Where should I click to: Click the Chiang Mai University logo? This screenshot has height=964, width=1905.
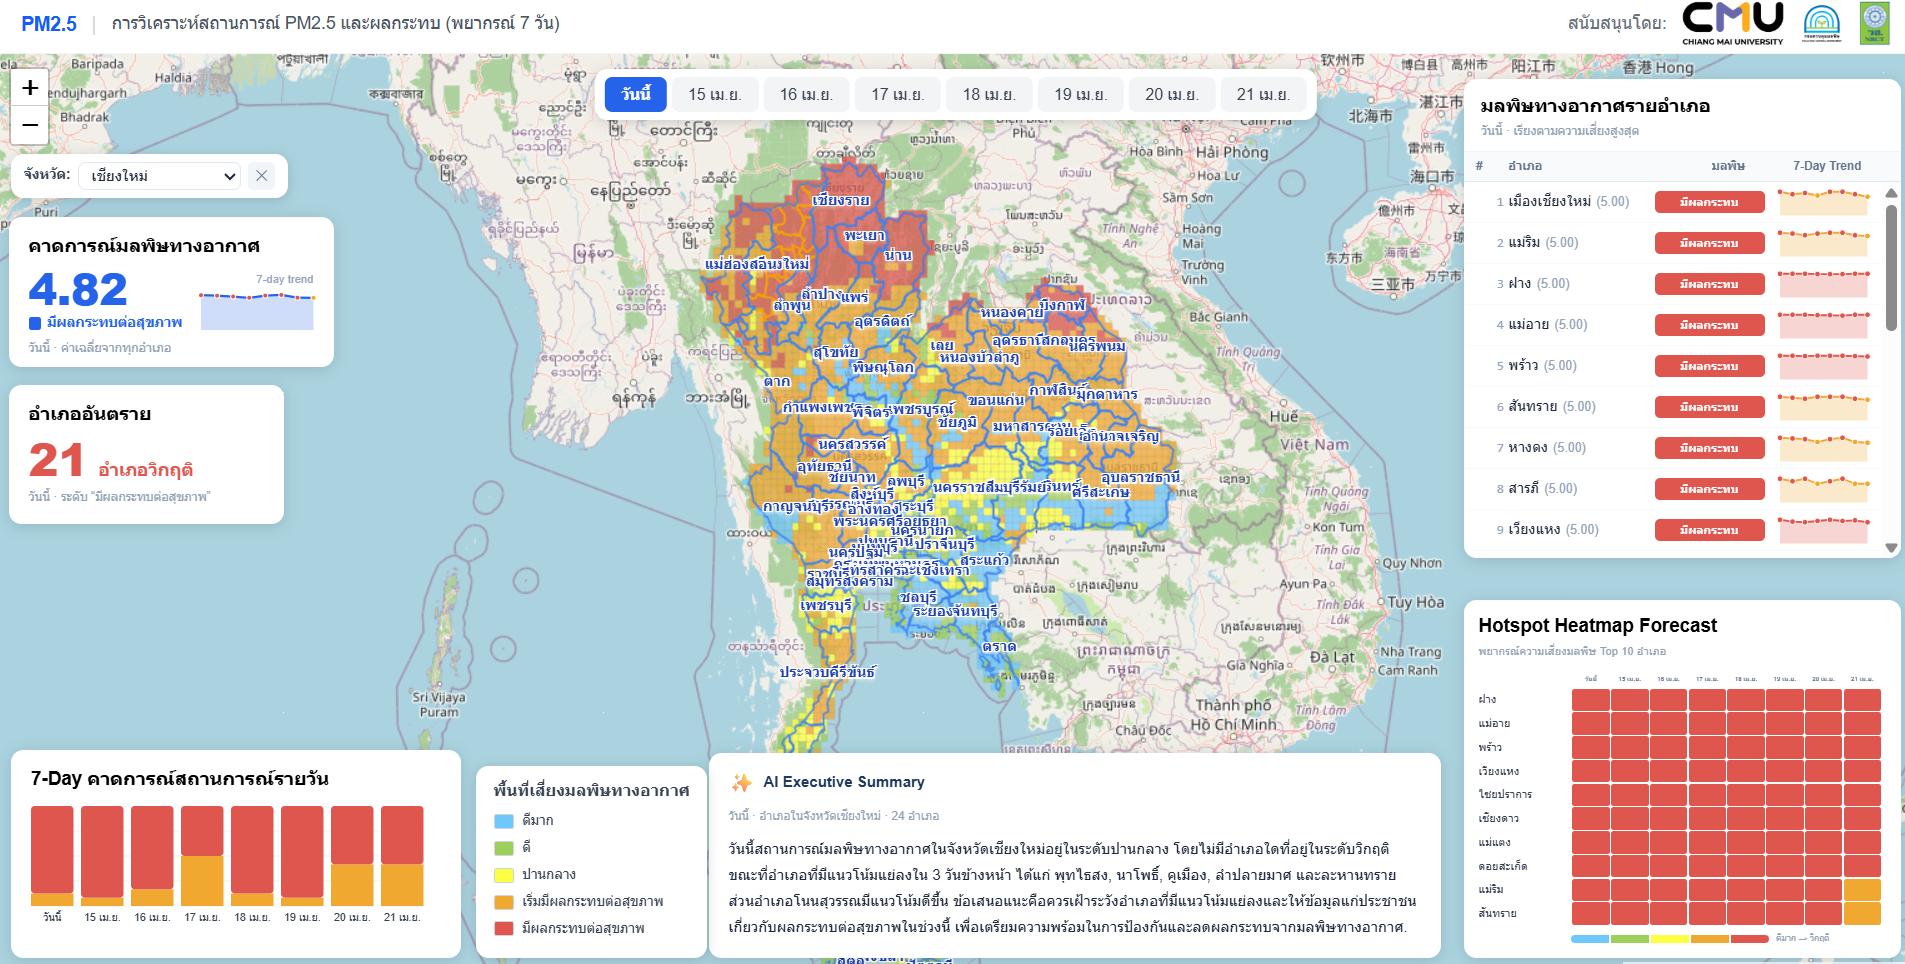pos(1732,23)
